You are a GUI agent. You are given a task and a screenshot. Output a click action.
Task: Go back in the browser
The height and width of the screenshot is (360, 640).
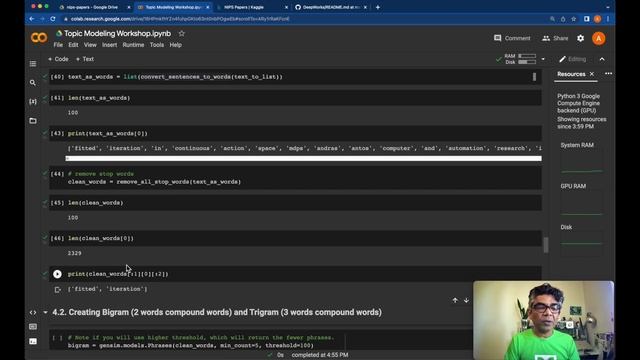(32, 19)
